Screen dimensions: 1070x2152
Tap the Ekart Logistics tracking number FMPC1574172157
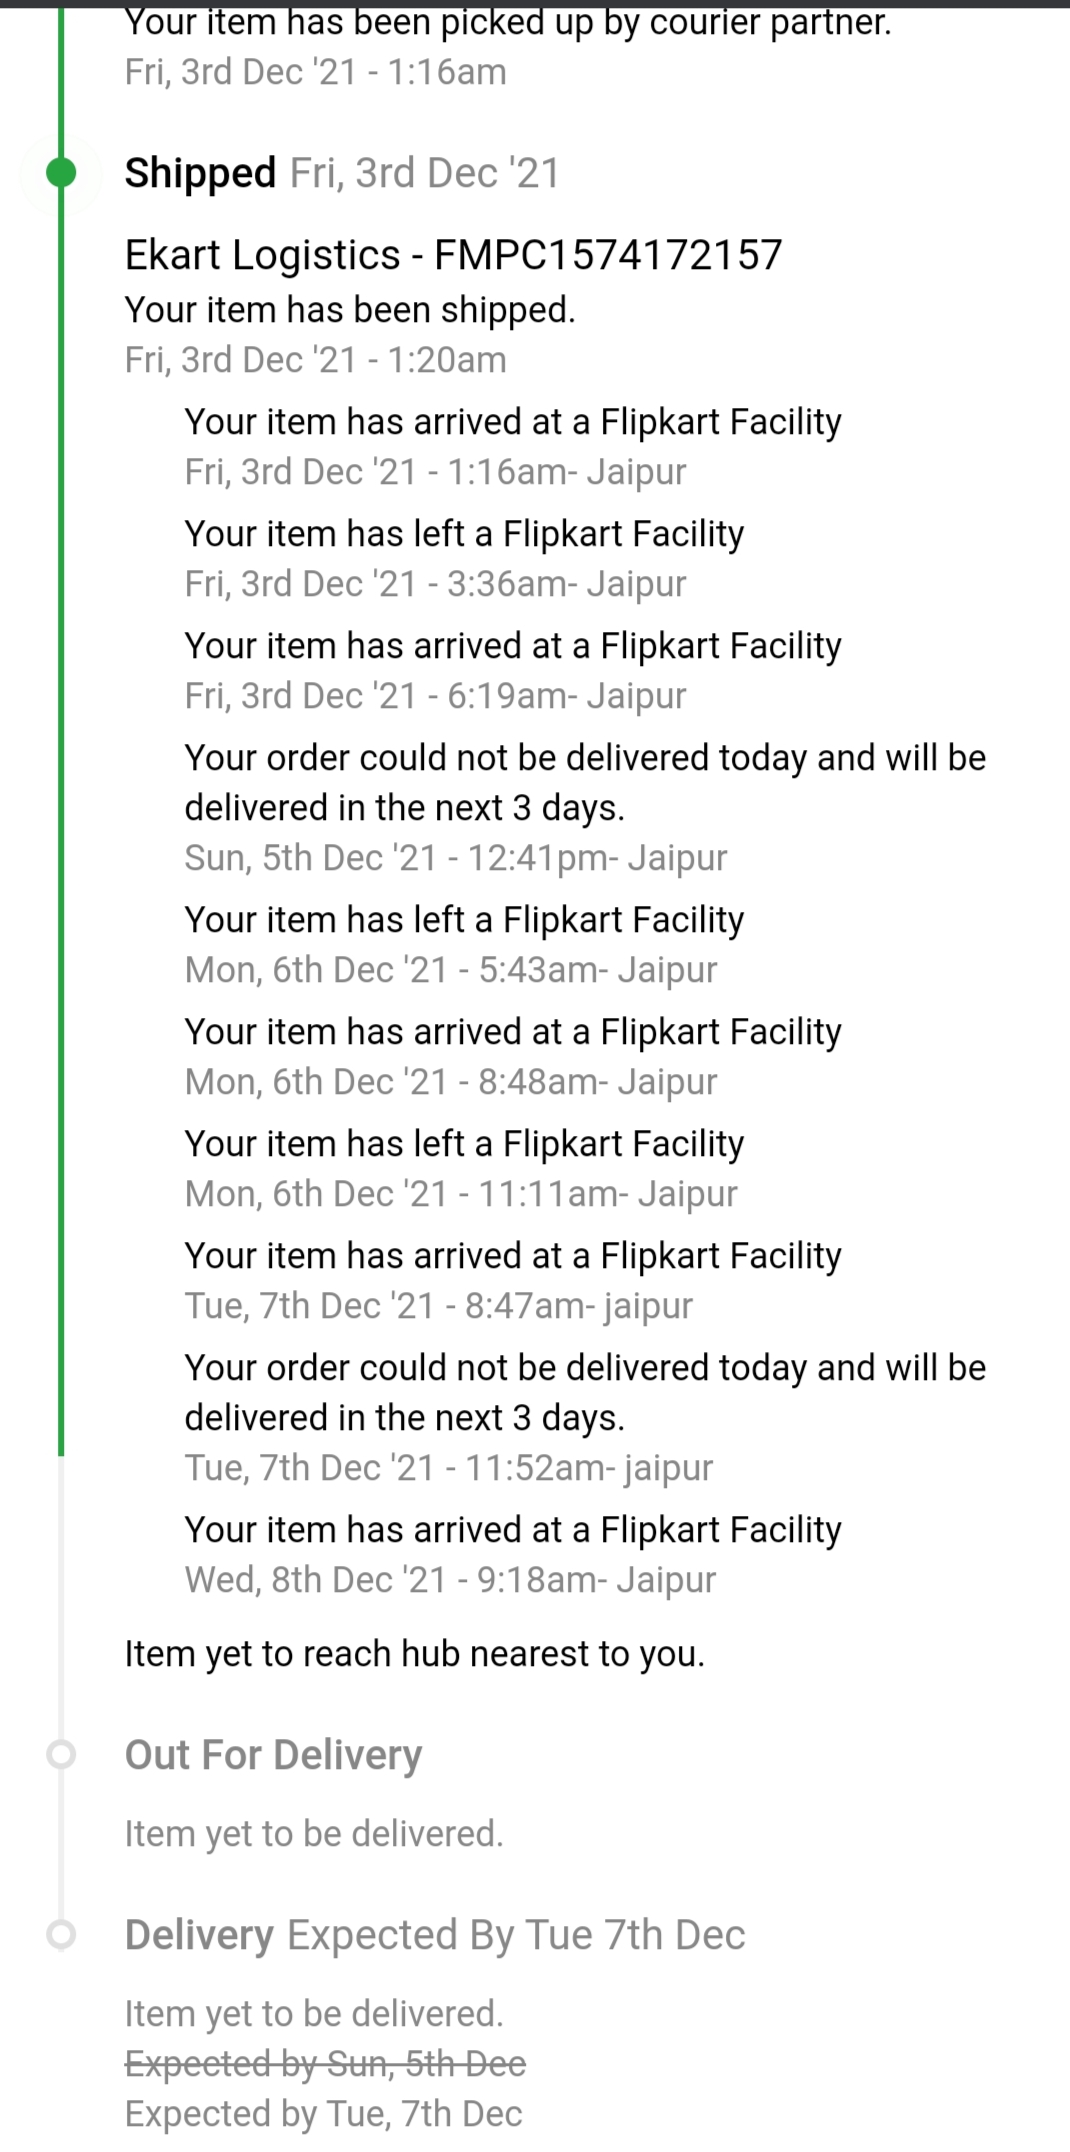click(x=608, y=255)
